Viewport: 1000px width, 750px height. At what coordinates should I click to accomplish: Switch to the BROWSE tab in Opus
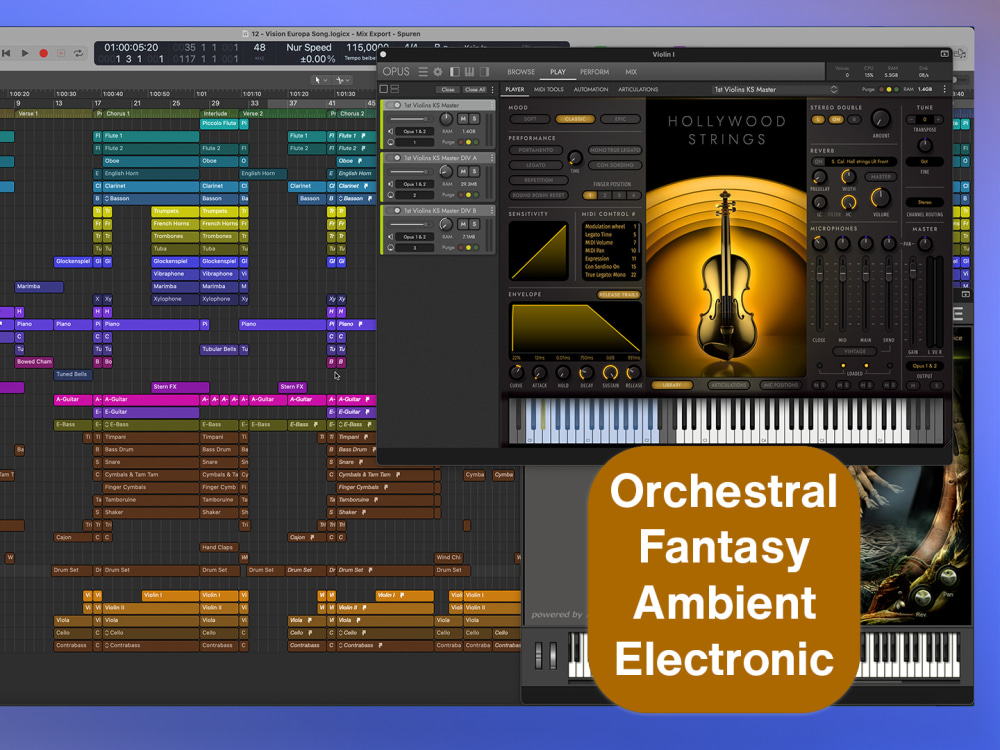[521, 72]
